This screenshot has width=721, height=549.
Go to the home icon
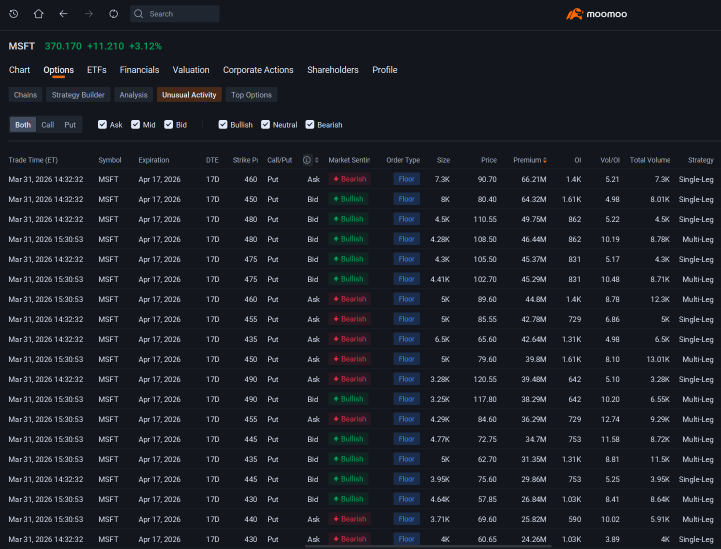pos(39,14)
